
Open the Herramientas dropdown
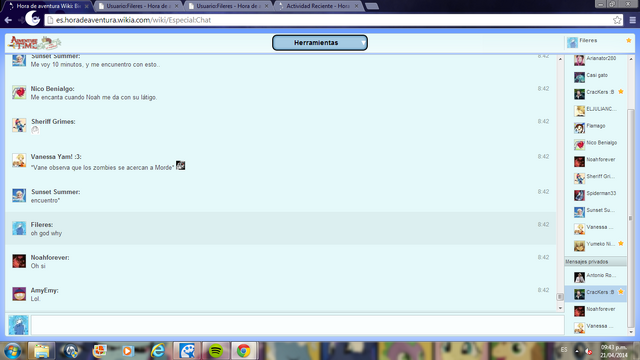(x=320, y=42)
